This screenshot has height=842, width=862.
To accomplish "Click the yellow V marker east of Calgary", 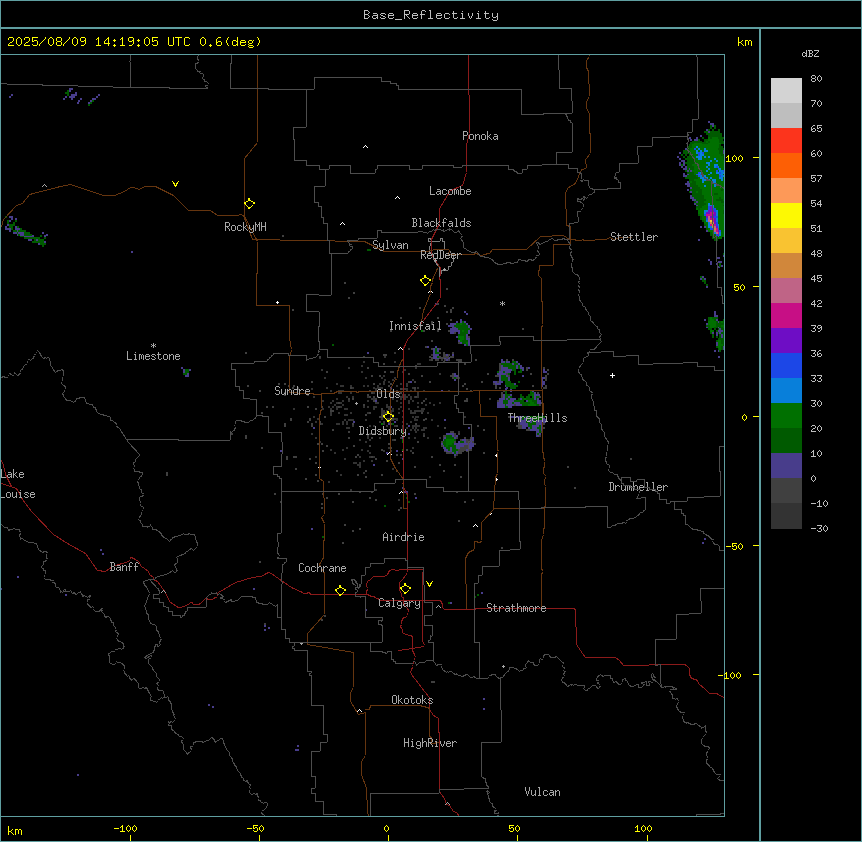I will 429,584.
